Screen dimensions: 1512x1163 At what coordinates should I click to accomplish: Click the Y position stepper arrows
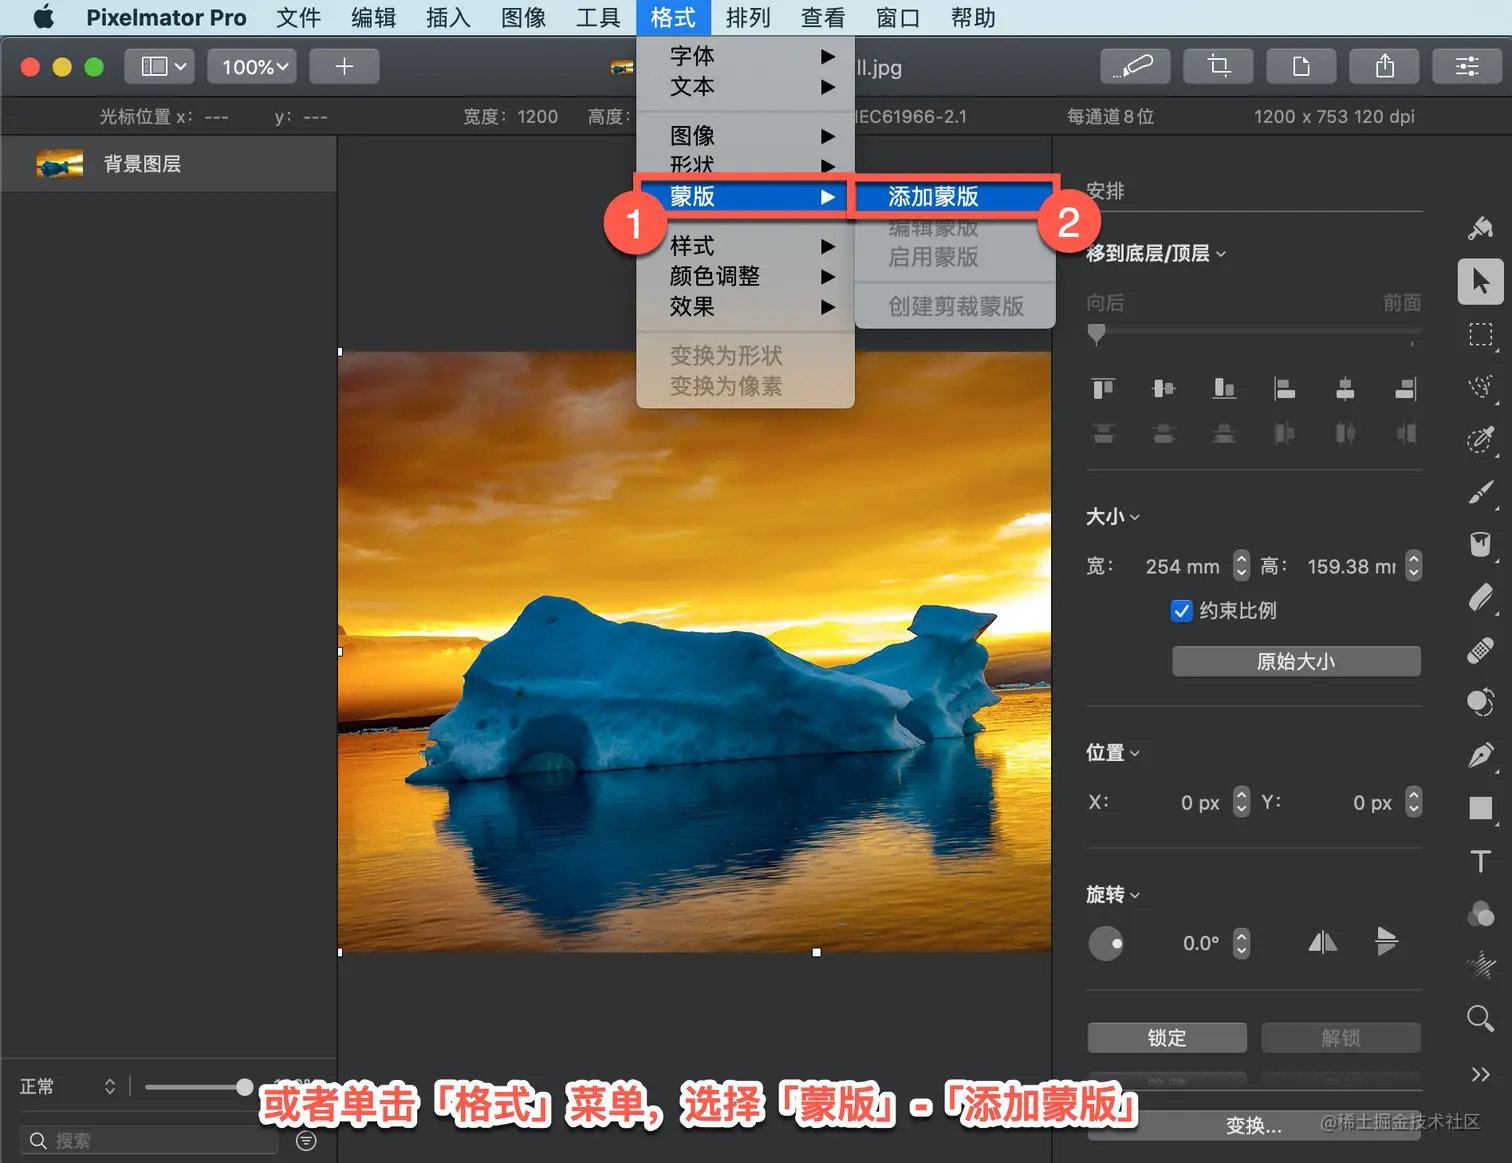point(1413,802)
